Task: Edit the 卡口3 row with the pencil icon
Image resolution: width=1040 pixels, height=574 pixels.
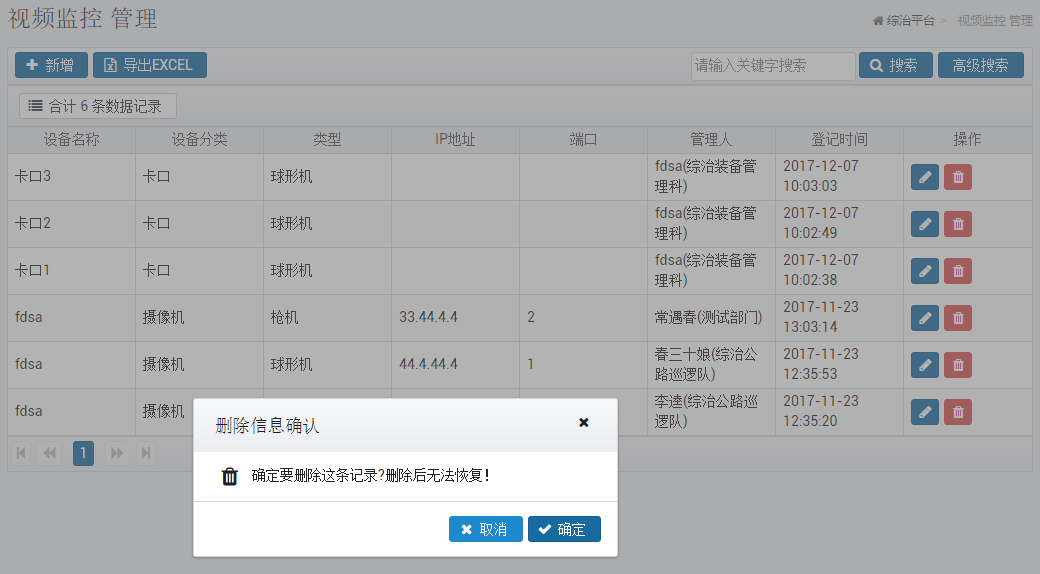Action: click(925, 177)
